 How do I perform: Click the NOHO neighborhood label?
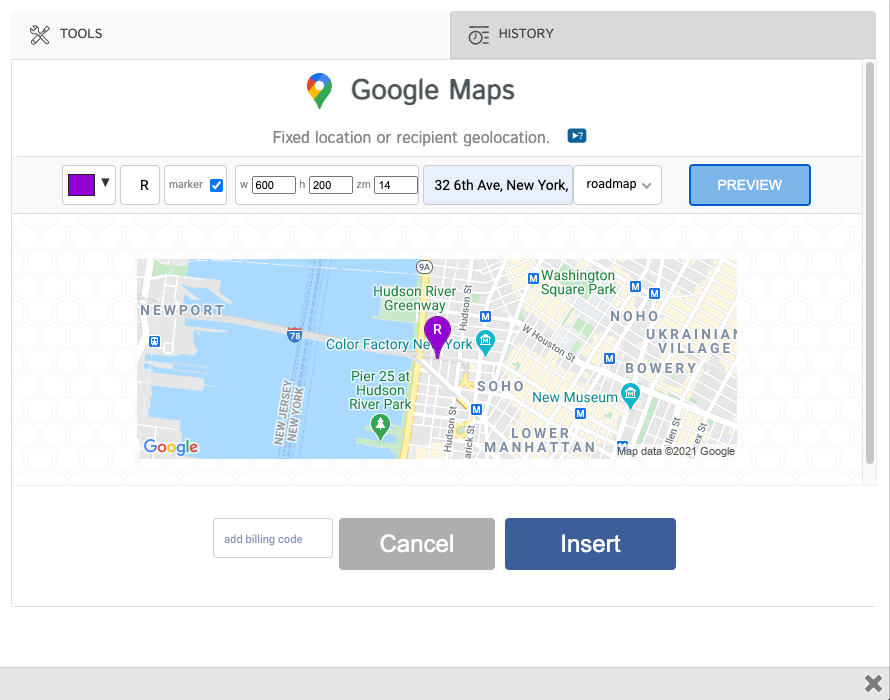click(635, 316)
